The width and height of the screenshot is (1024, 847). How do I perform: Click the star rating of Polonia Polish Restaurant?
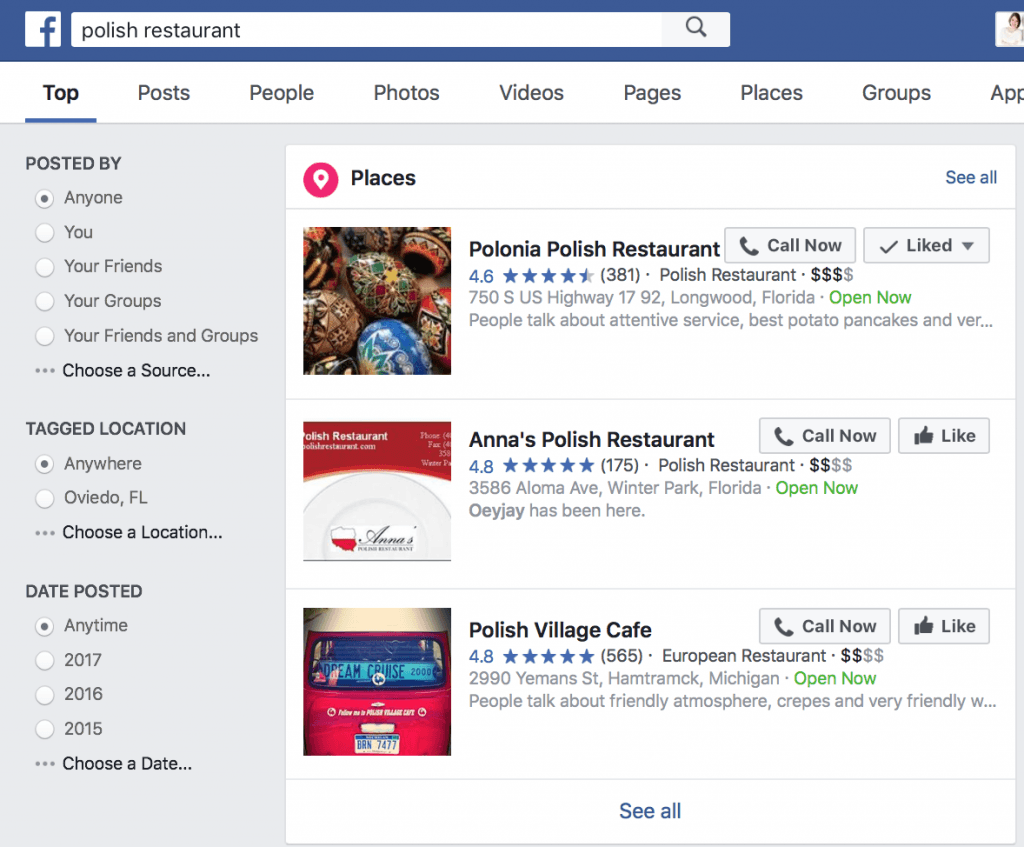(x=548, y=276)
